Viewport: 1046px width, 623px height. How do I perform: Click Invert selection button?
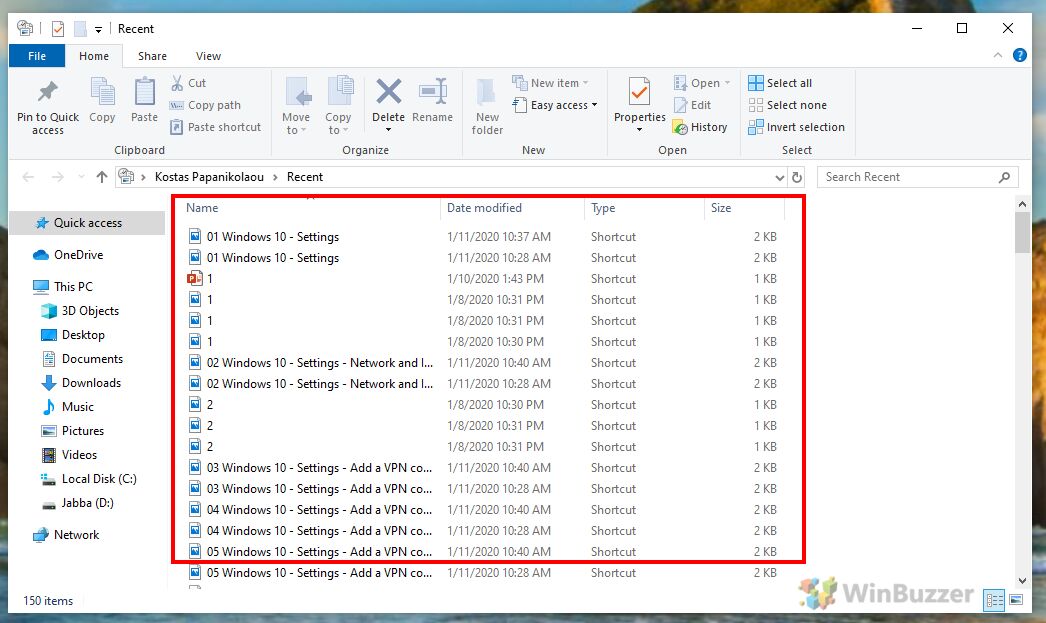[x=796, y=127]
